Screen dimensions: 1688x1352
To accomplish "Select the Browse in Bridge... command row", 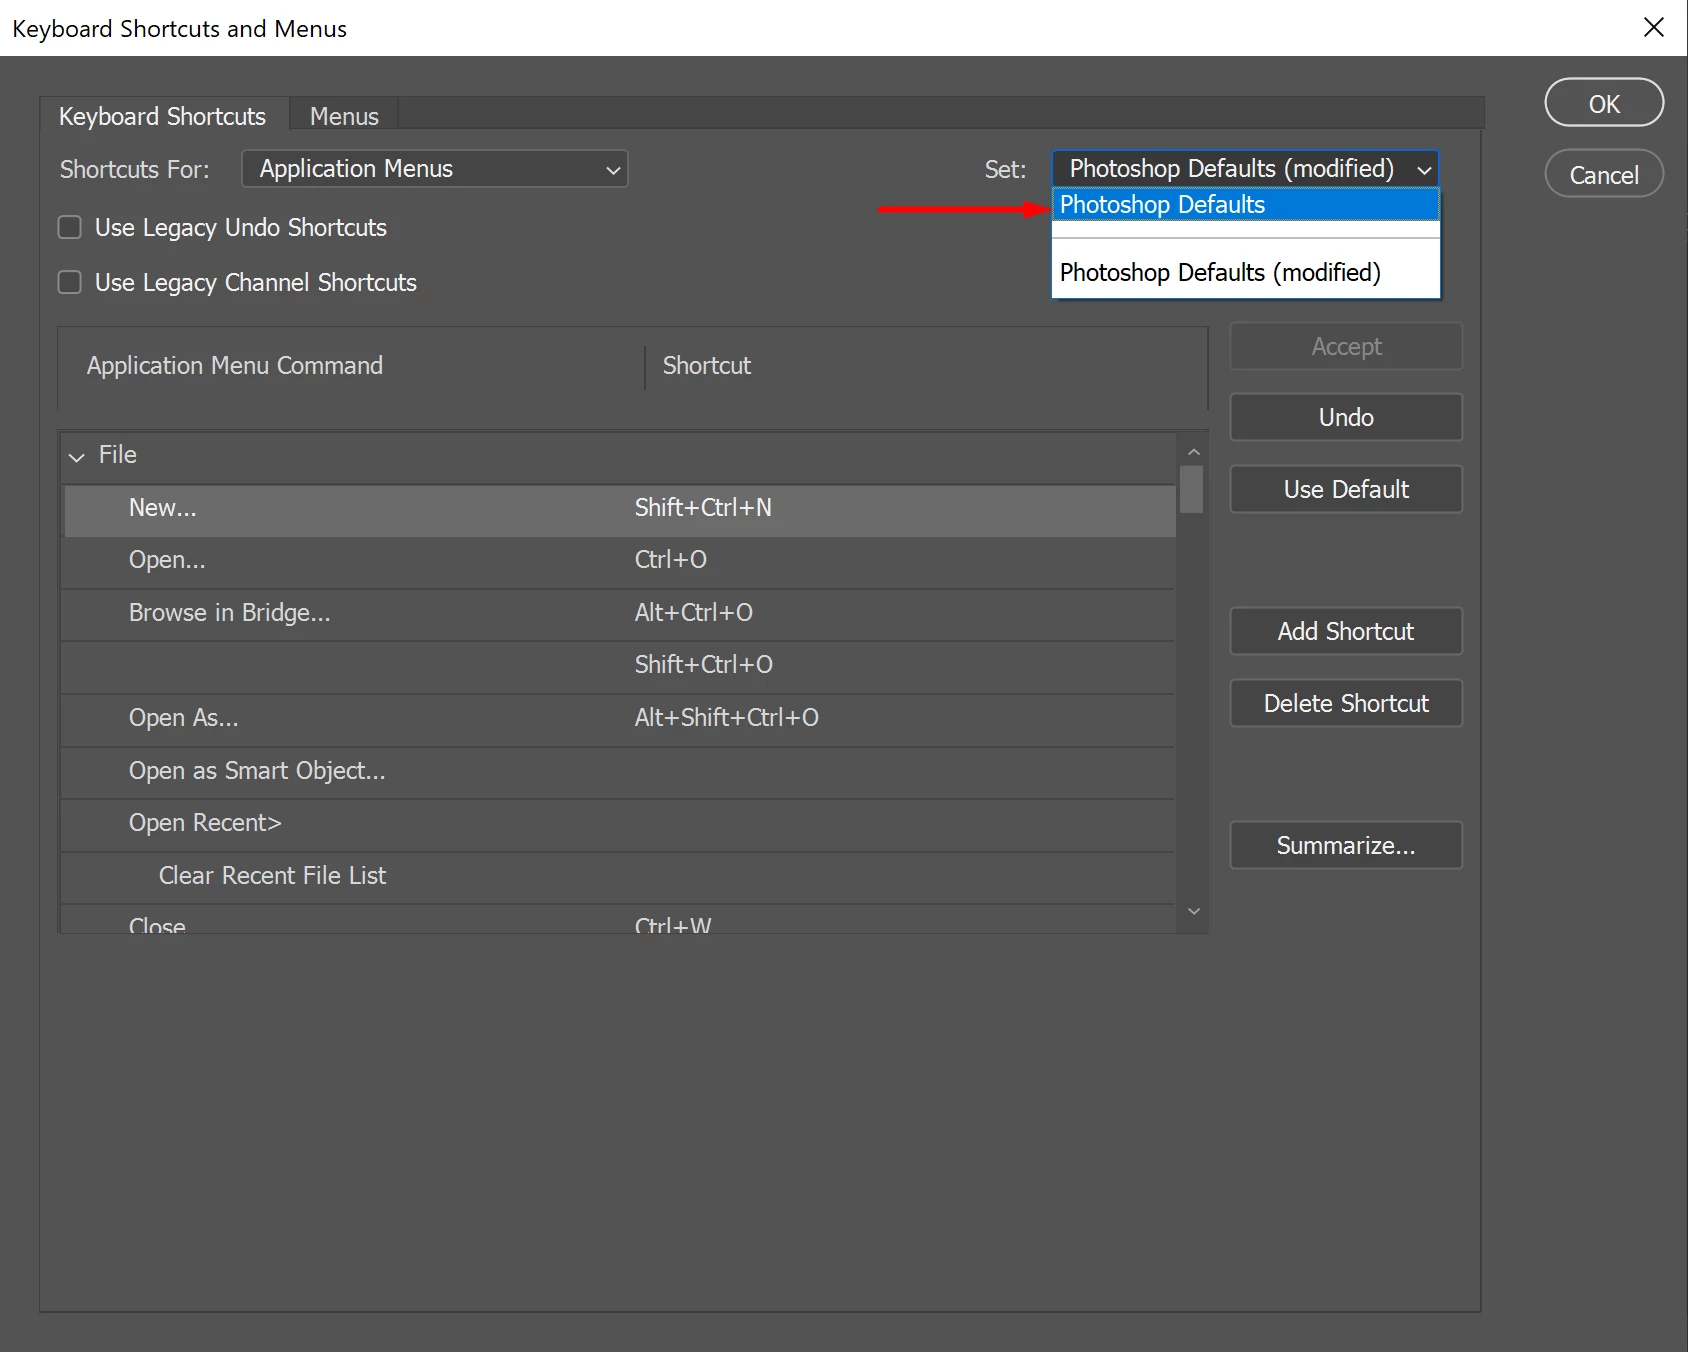I will [619, 614].
